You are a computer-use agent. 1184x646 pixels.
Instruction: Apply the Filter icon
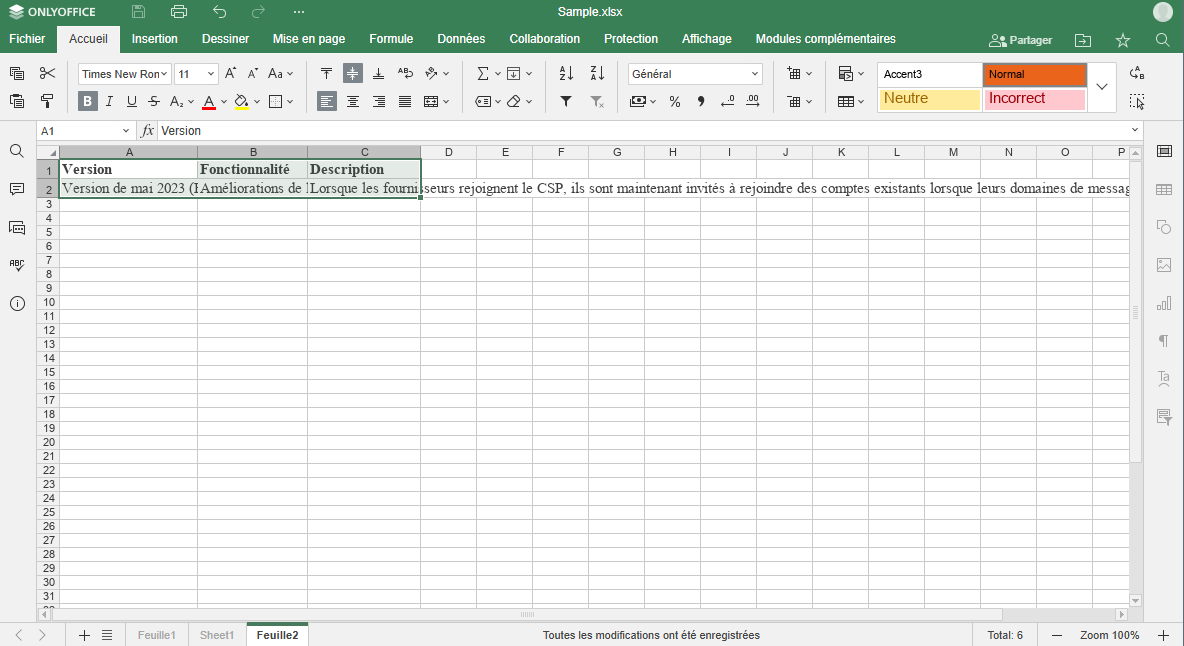[565, 101]
